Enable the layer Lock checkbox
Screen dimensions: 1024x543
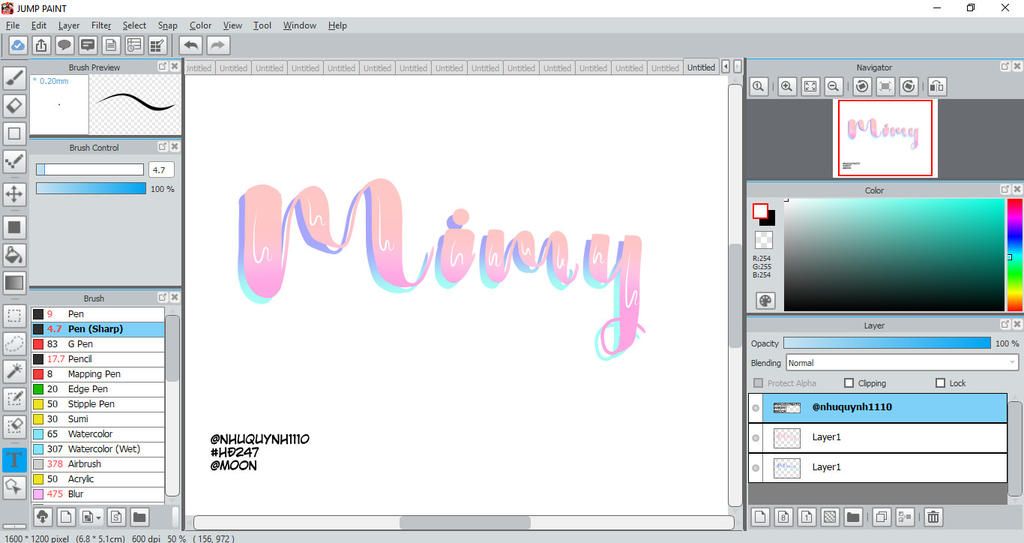pyautogui.click(x=940, y=383)
